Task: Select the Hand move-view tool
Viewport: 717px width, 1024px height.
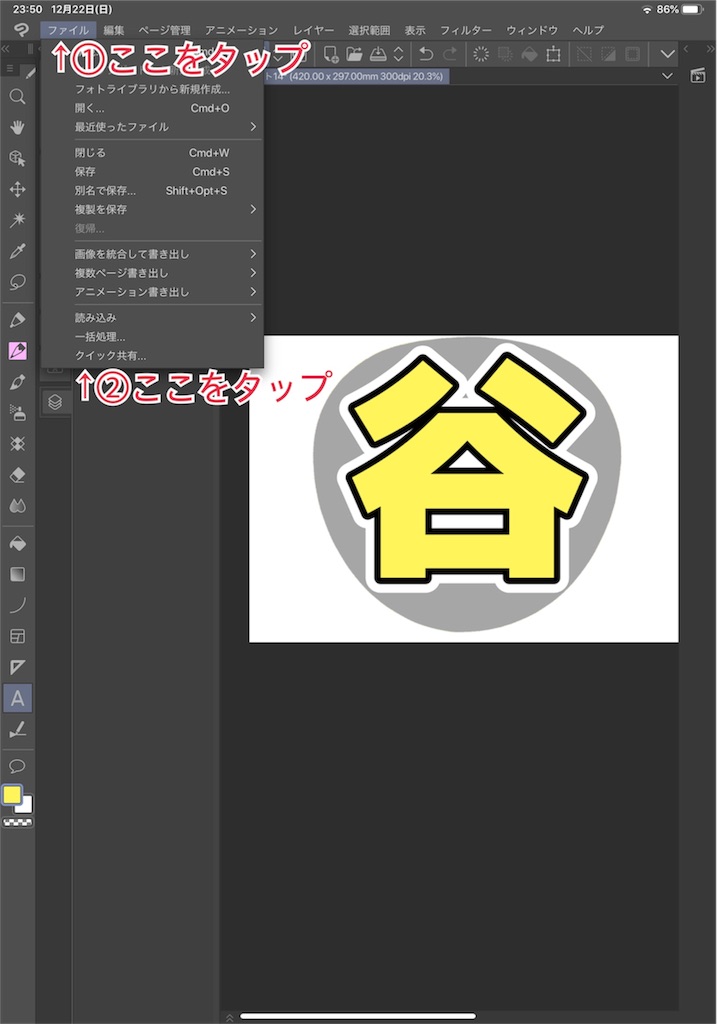Action: (x=18, y=127)
